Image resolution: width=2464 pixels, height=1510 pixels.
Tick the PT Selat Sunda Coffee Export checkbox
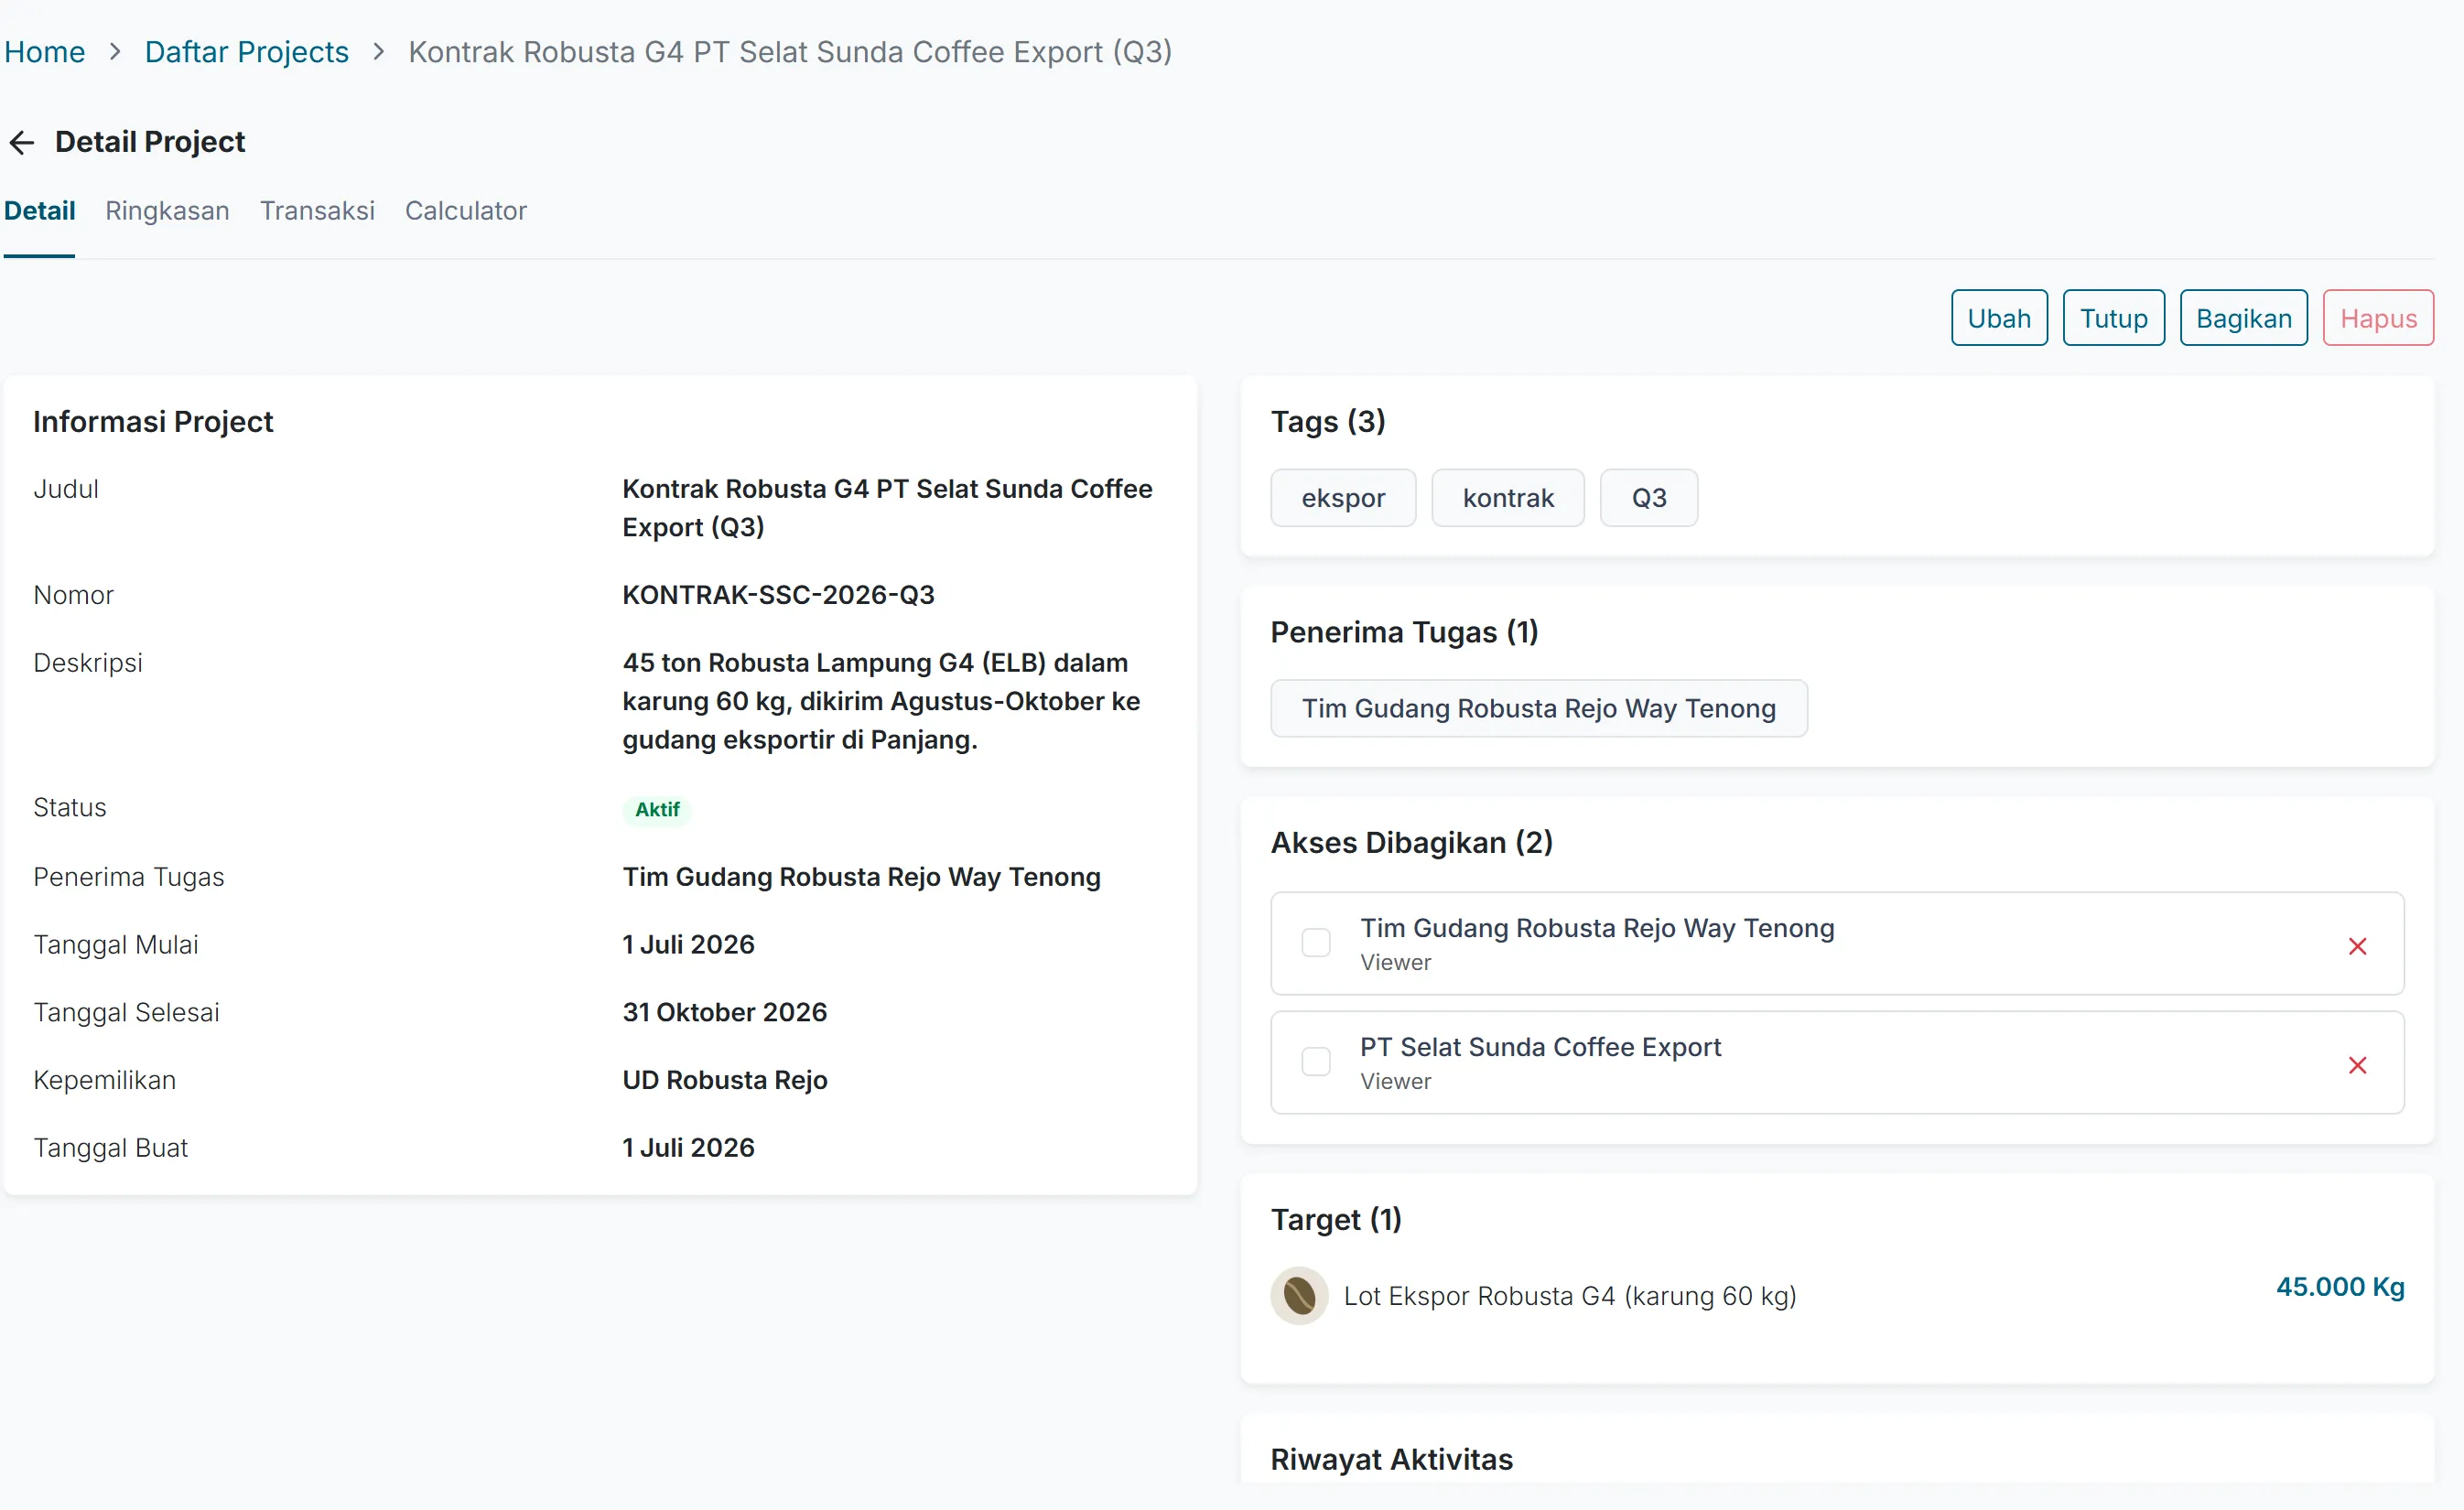coord(1316,1061)
